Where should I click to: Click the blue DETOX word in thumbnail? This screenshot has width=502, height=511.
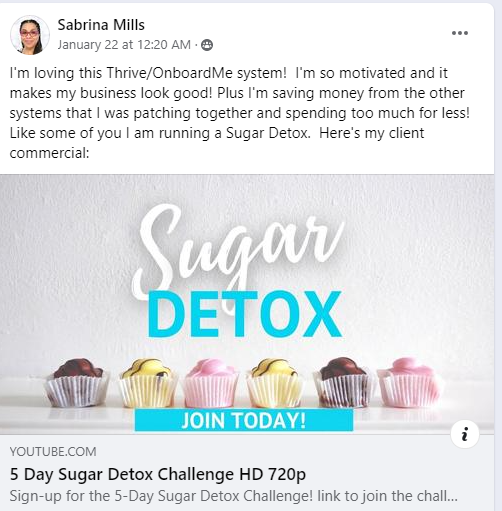(x=245, y=314)
